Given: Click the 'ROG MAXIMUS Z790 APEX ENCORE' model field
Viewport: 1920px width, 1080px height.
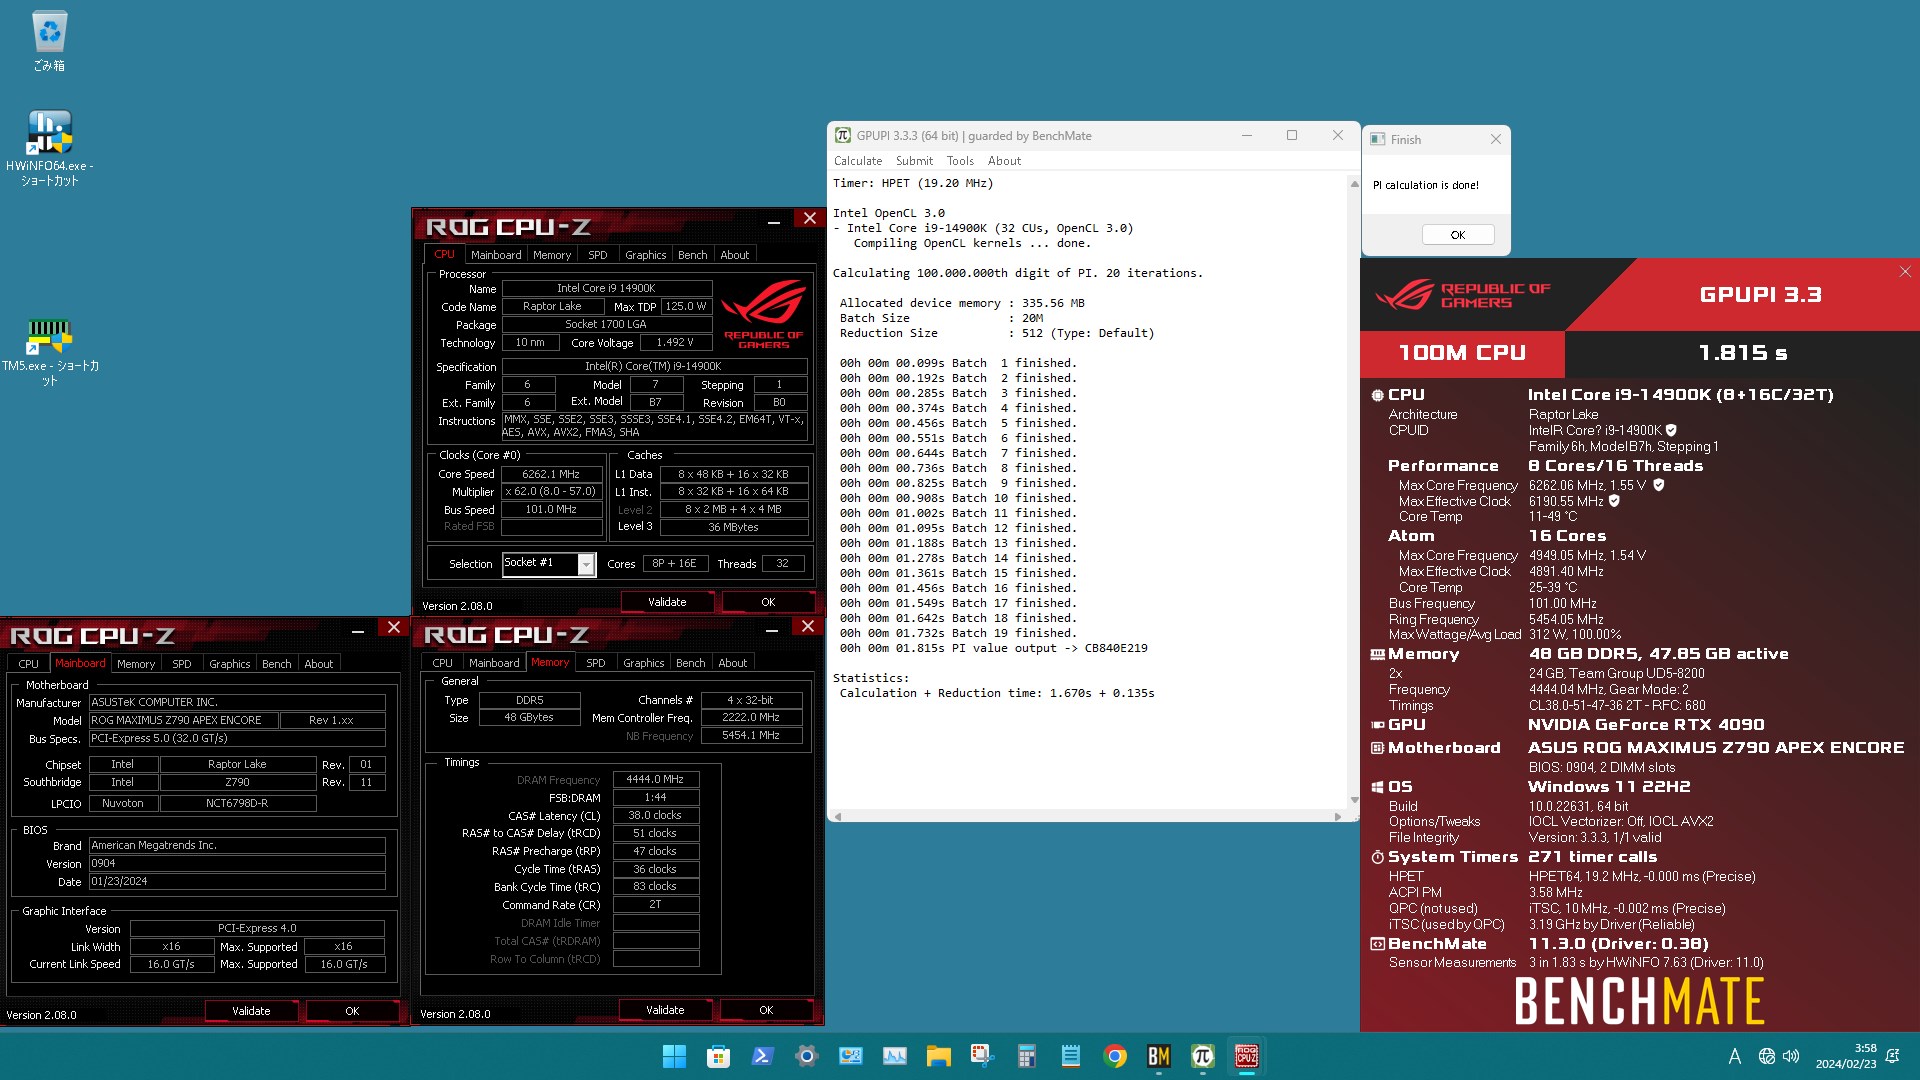Looking at the screenshot, I should (182, 720).
